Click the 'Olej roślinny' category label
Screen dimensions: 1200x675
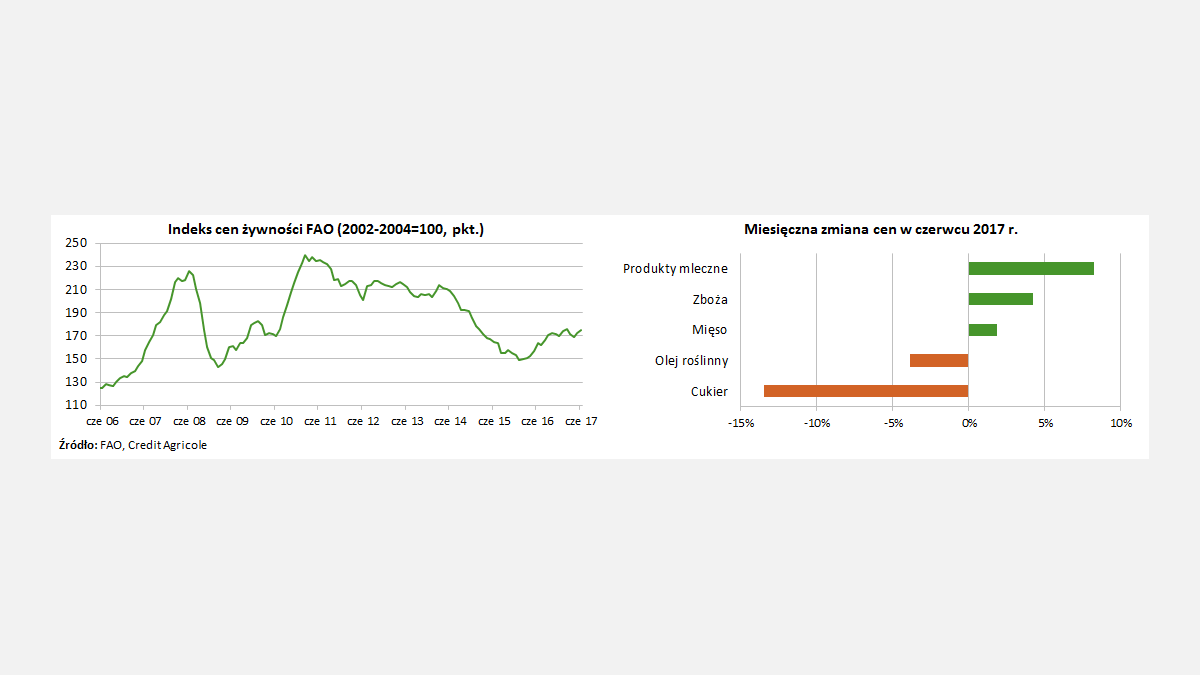pos(691,360)
